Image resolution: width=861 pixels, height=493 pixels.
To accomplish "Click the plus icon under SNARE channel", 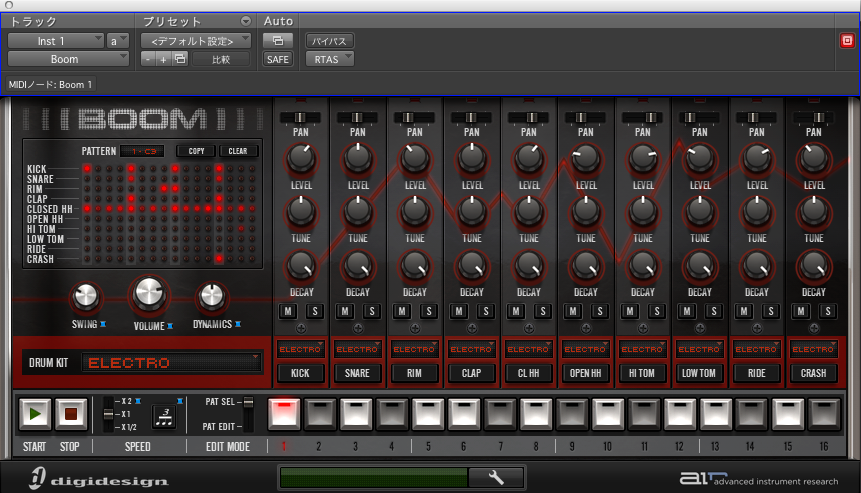I will click(x=358, y=328).
